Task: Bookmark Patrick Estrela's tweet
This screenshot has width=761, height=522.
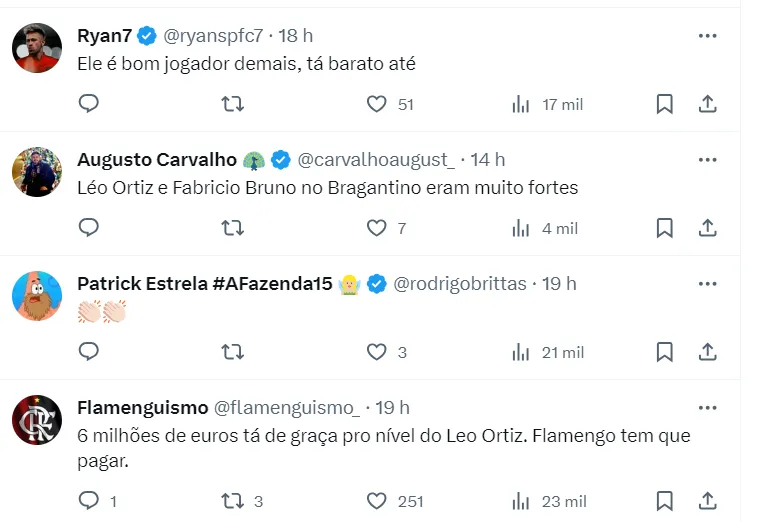Action: point(664,352)
